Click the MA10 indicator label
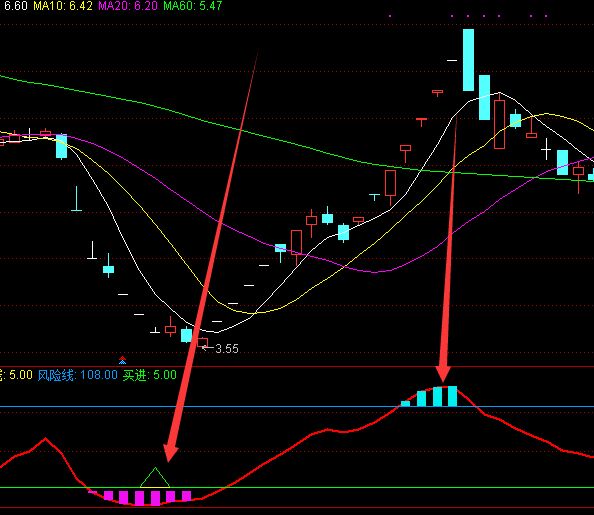Image resolution: width=594 pixels, height=515 pixels. click(63, 6)
